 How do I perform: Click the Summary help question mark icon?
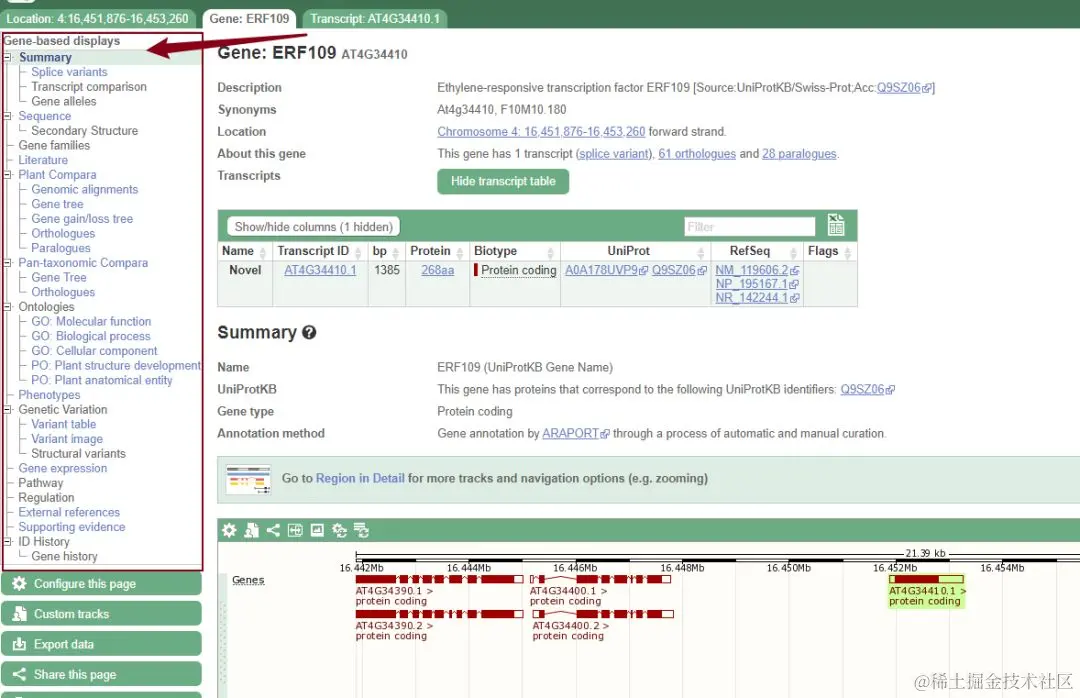pyautogui.click(x=309, y=333)
